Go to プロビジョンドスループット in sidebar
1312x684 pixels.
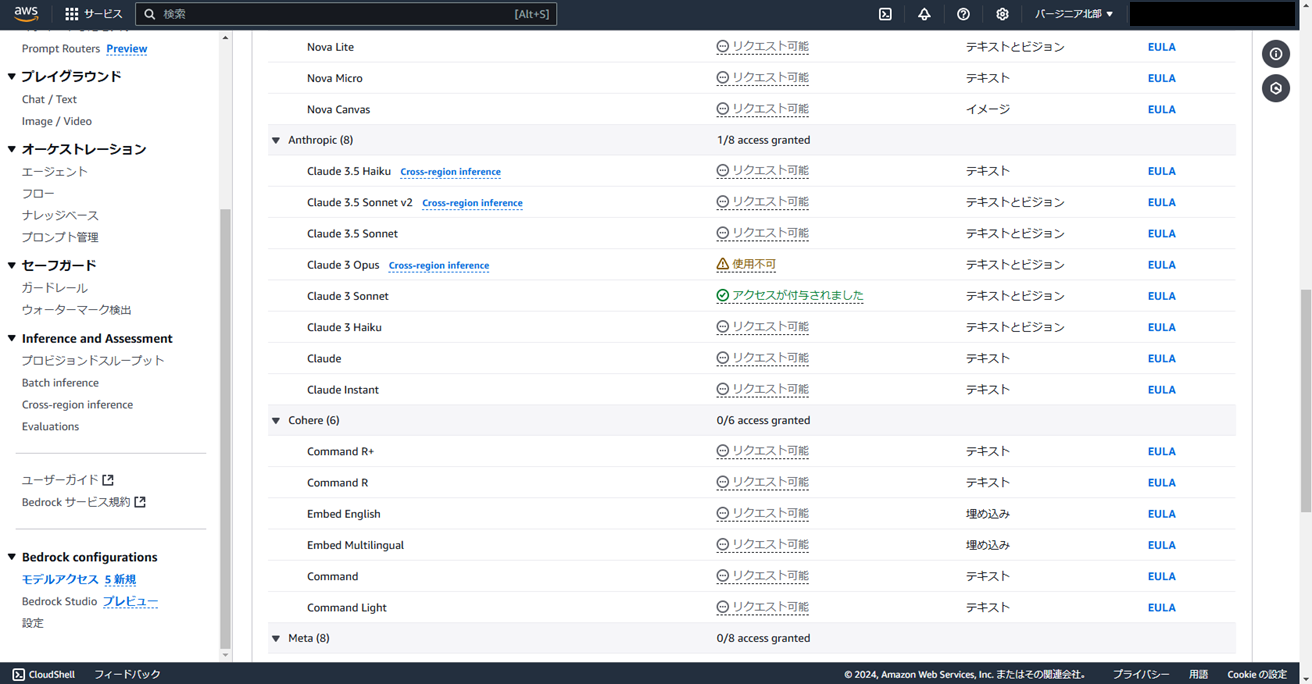pyautogui.click(x=93, y=361)
